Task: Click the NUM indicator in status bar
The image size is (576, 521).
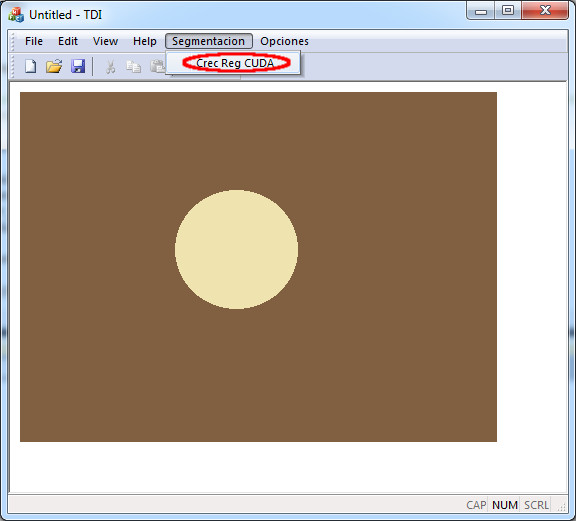Action: coord(505,505)
